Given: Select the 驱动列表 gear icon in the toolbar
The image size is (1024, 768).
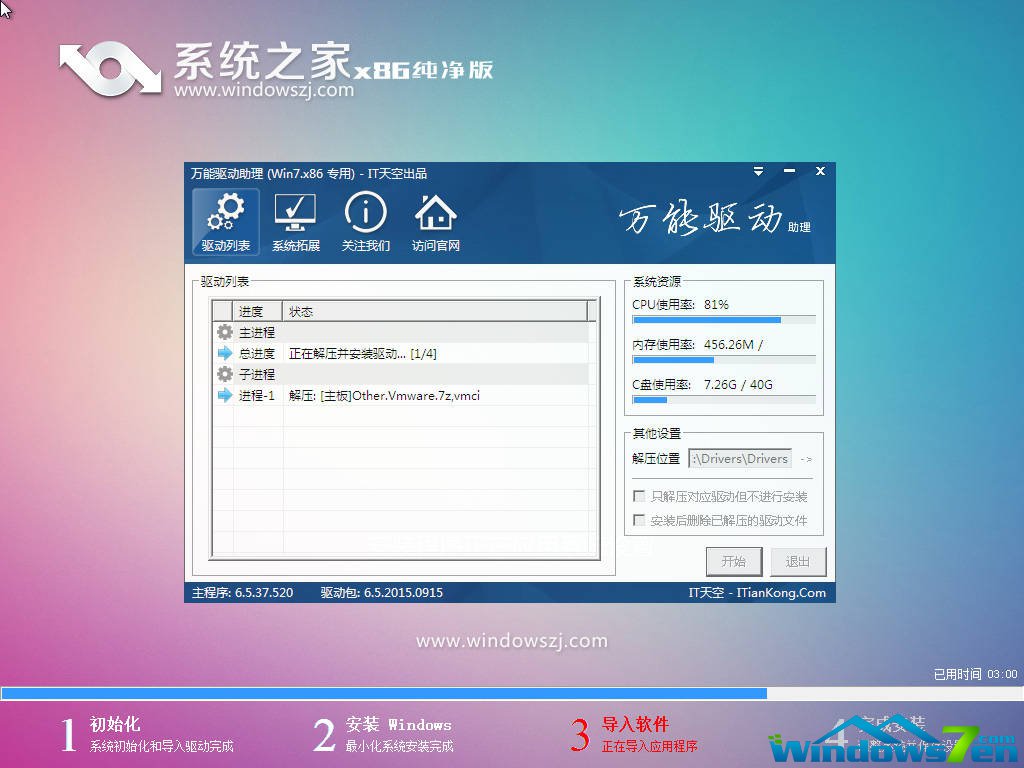Looking at the screenshot, I should point(225,213).
